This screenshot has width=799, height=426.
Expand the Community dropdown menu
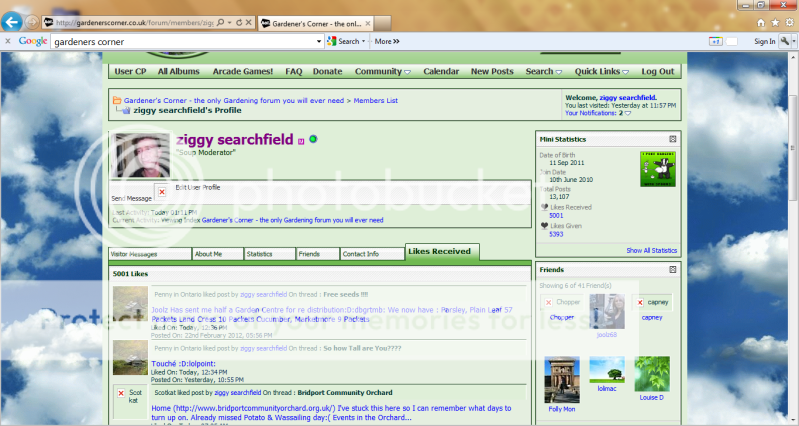(382, 72)
